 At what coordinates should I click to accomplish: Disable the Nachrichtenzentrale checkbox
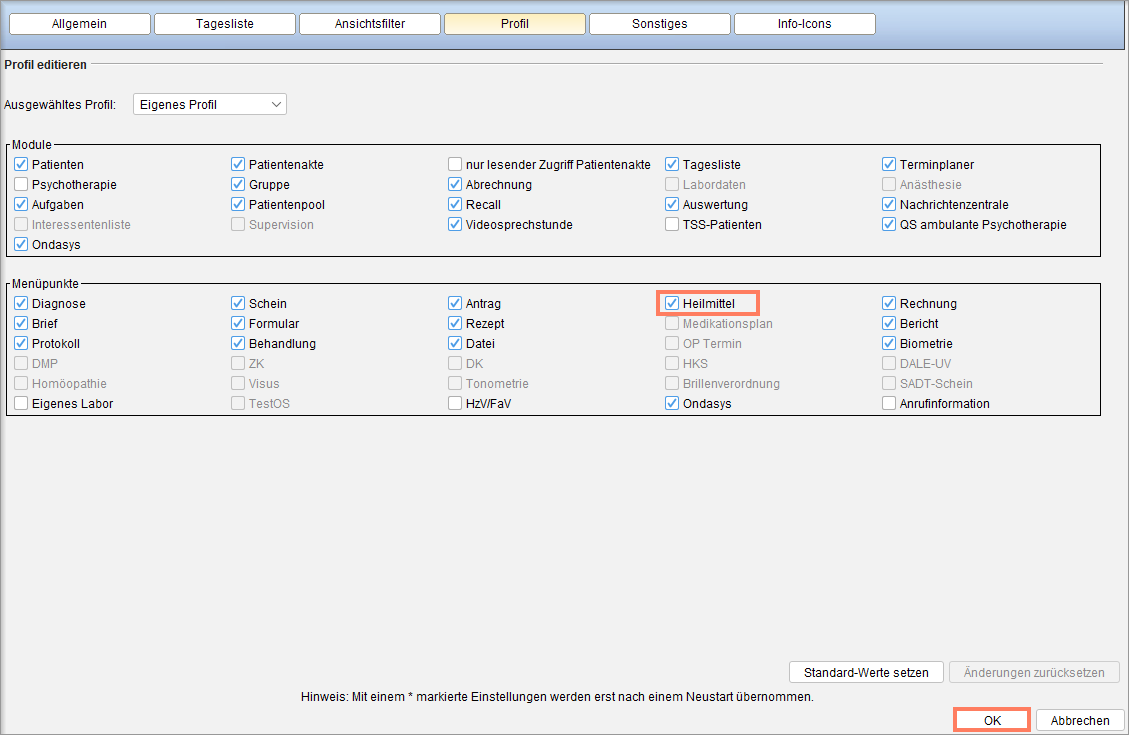coord(889,204)
